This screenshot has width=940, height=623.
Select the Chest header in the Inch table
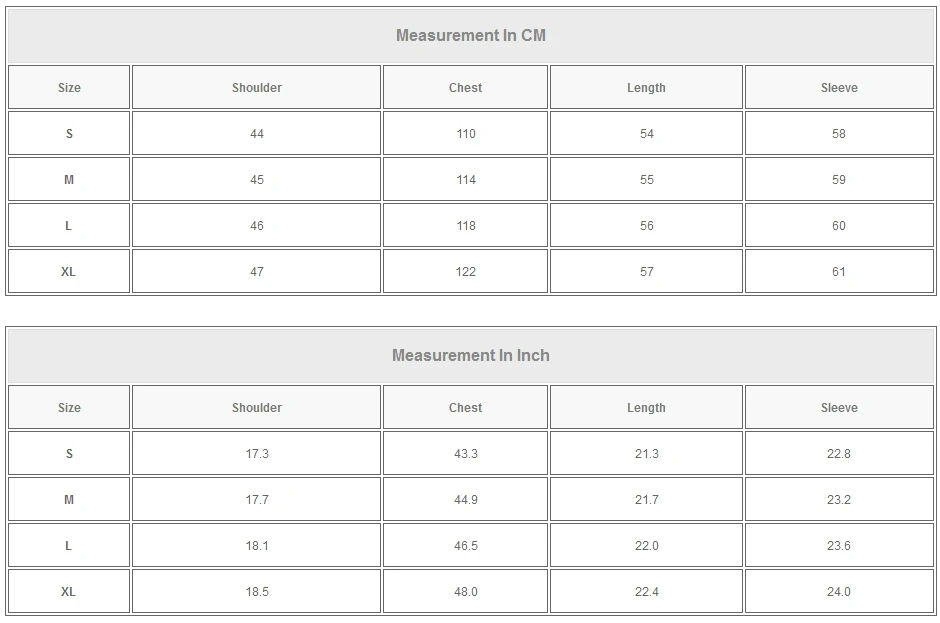[465, 408]
